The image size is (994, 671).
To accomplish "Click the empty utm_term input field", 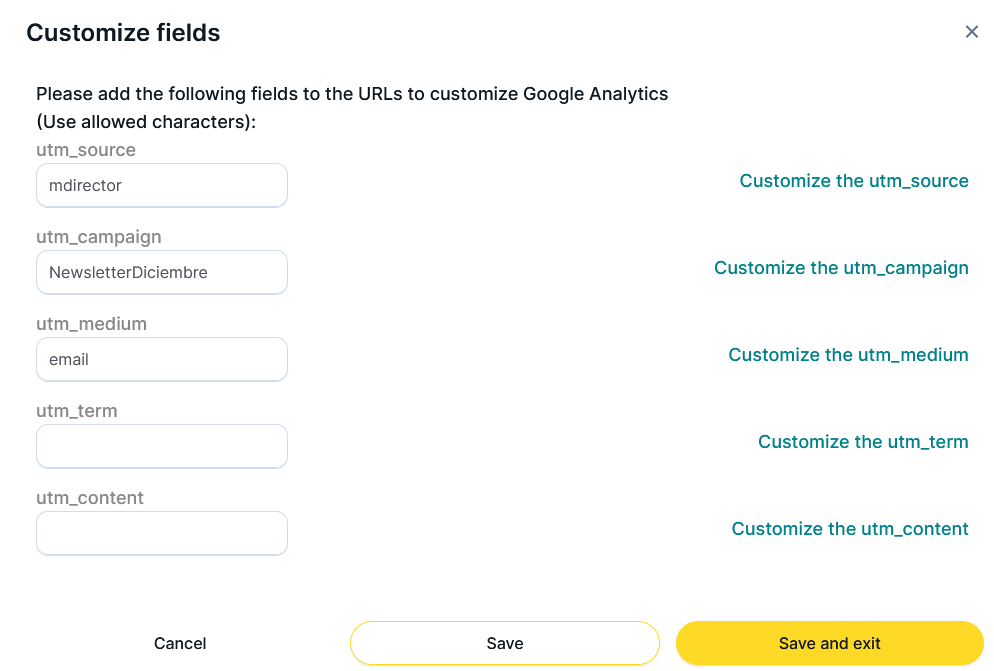I will [x=161, y=446].
